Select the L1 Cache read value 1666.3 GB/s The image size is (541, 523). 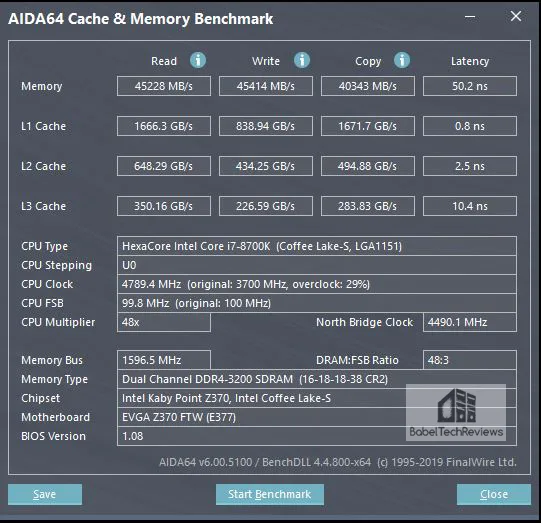coord(164,126)
